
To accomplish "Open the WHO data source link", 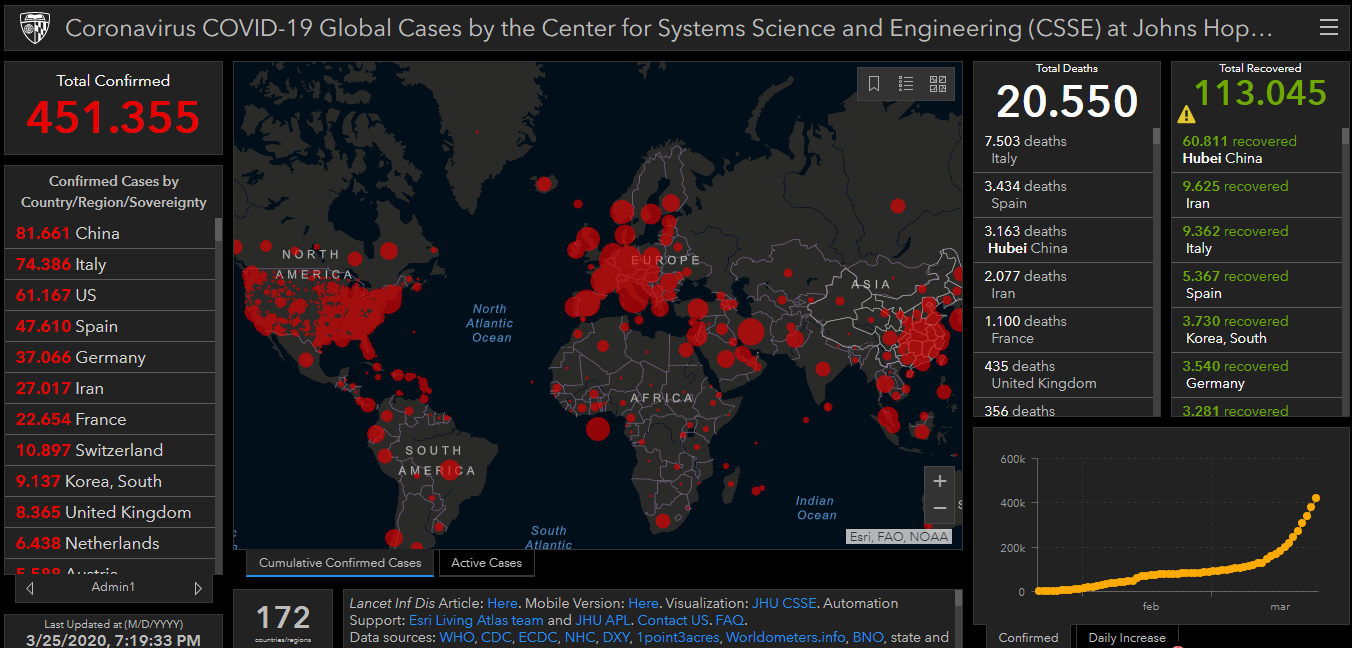I will coord(456,637).
